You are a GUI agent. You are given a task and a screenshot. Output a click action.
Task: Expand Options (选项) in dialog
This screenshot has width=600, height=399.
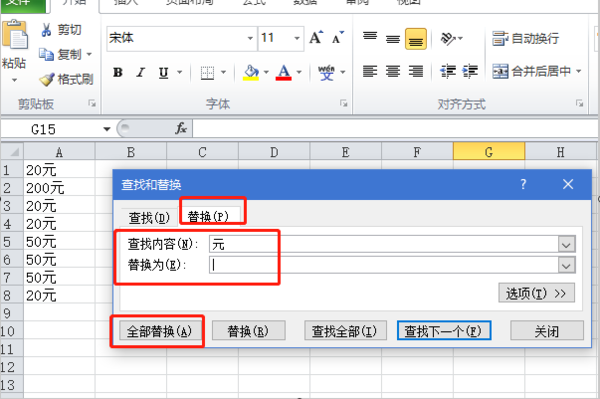tap(536, 293)
